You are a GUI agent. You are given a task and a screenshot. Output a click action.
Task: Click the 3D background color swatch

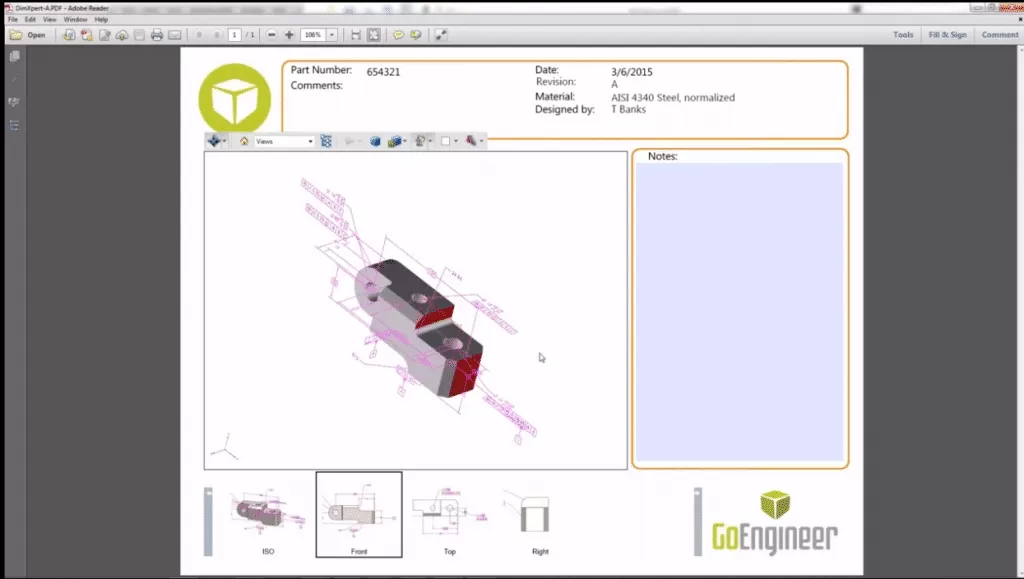tap(445, 141)
